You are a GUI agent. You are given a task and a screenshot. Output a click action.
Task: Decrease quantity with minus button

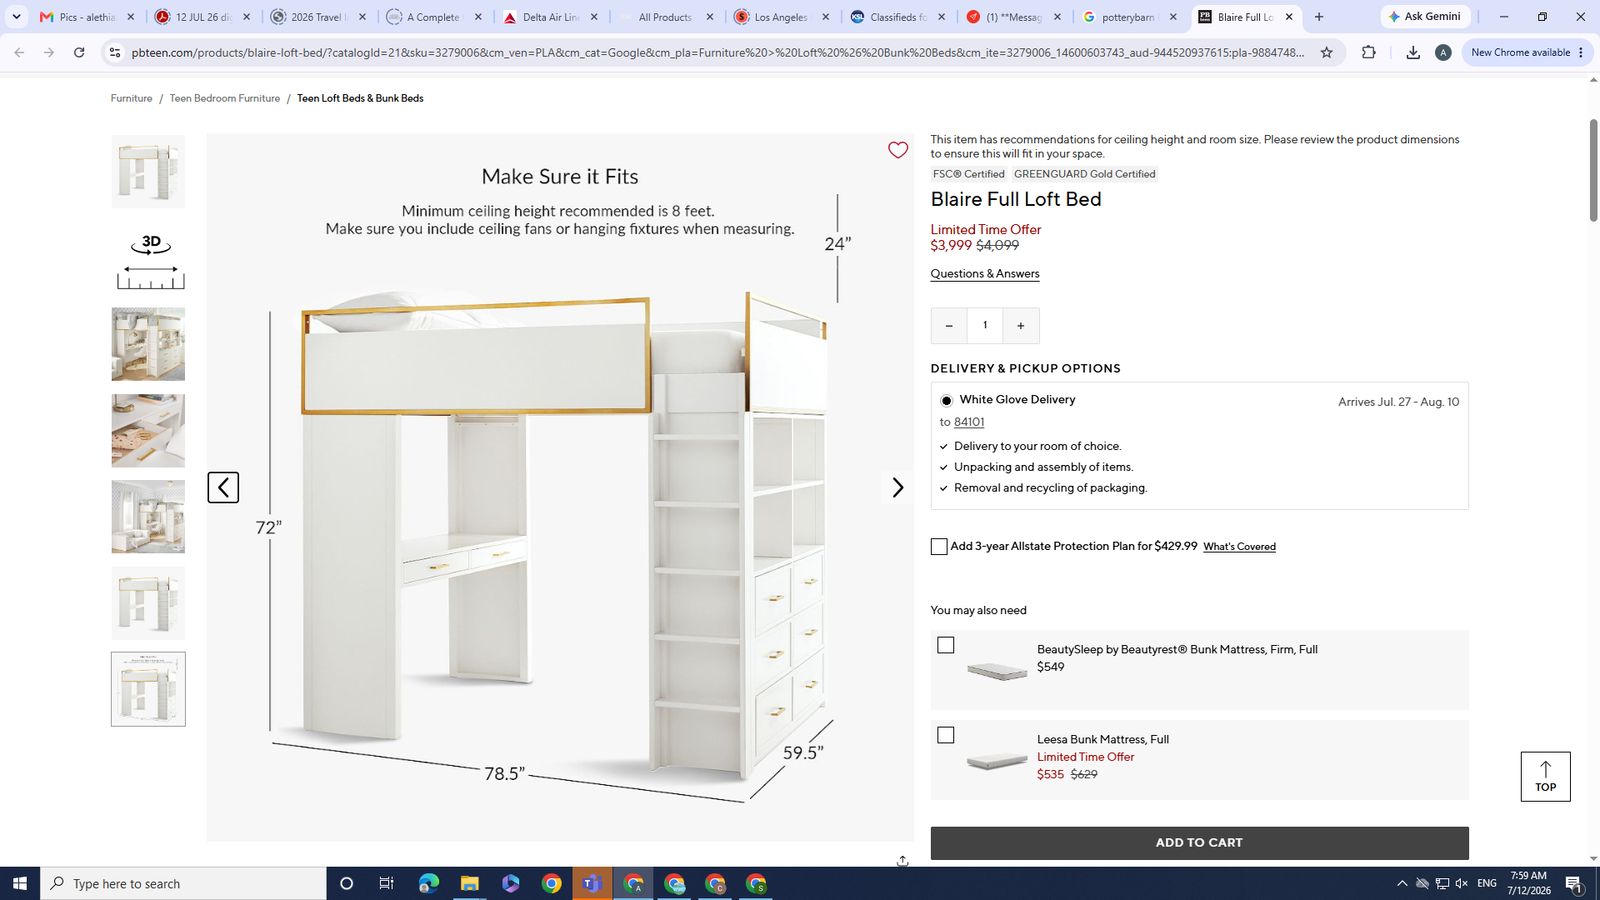point(949,325)
